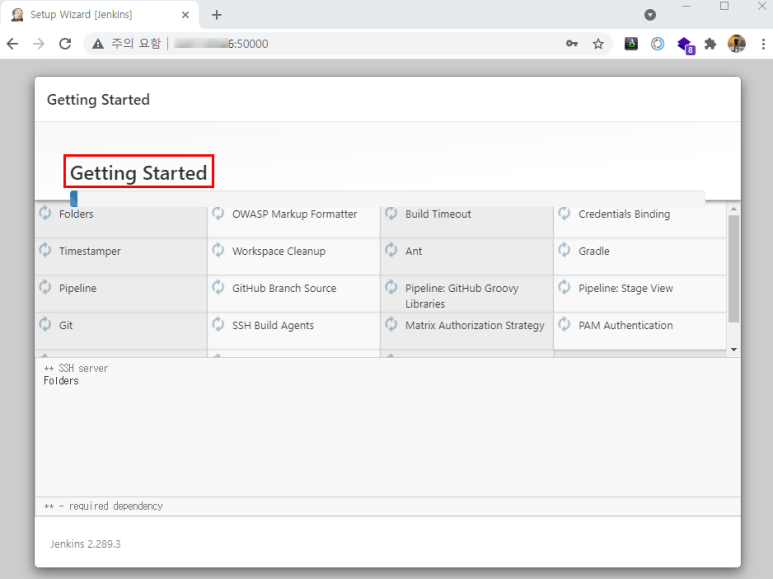Screen dimensions: 773x579
Task: Click the Credentials Binding spinner icon
Action: click(x=564, y=213)
